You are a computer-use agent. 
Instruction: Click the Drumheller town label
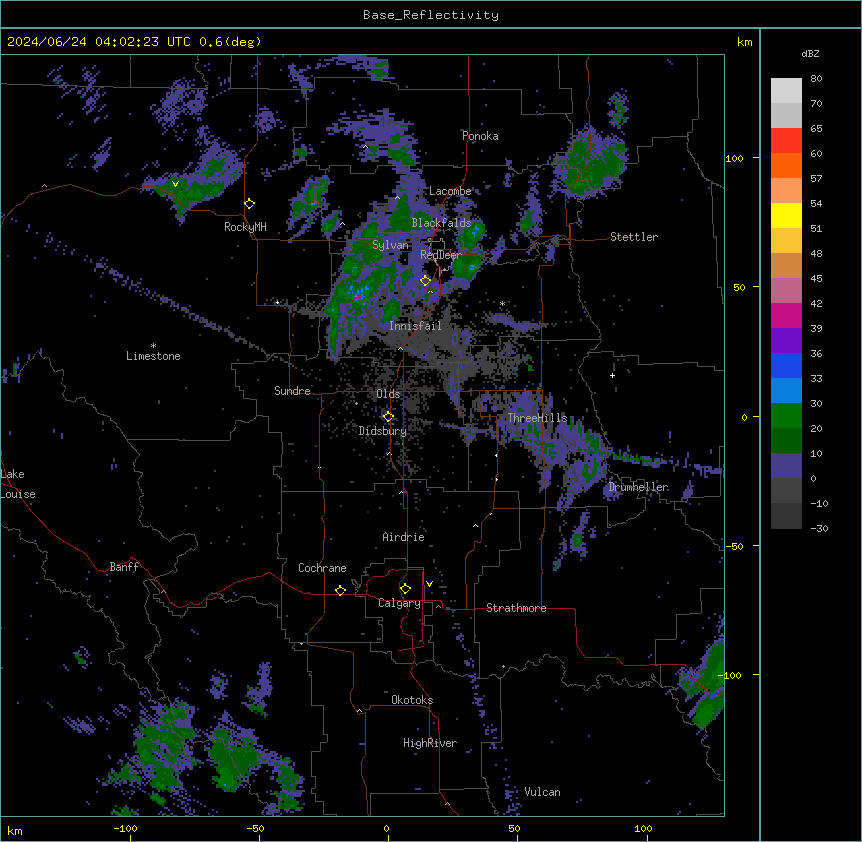638,487
